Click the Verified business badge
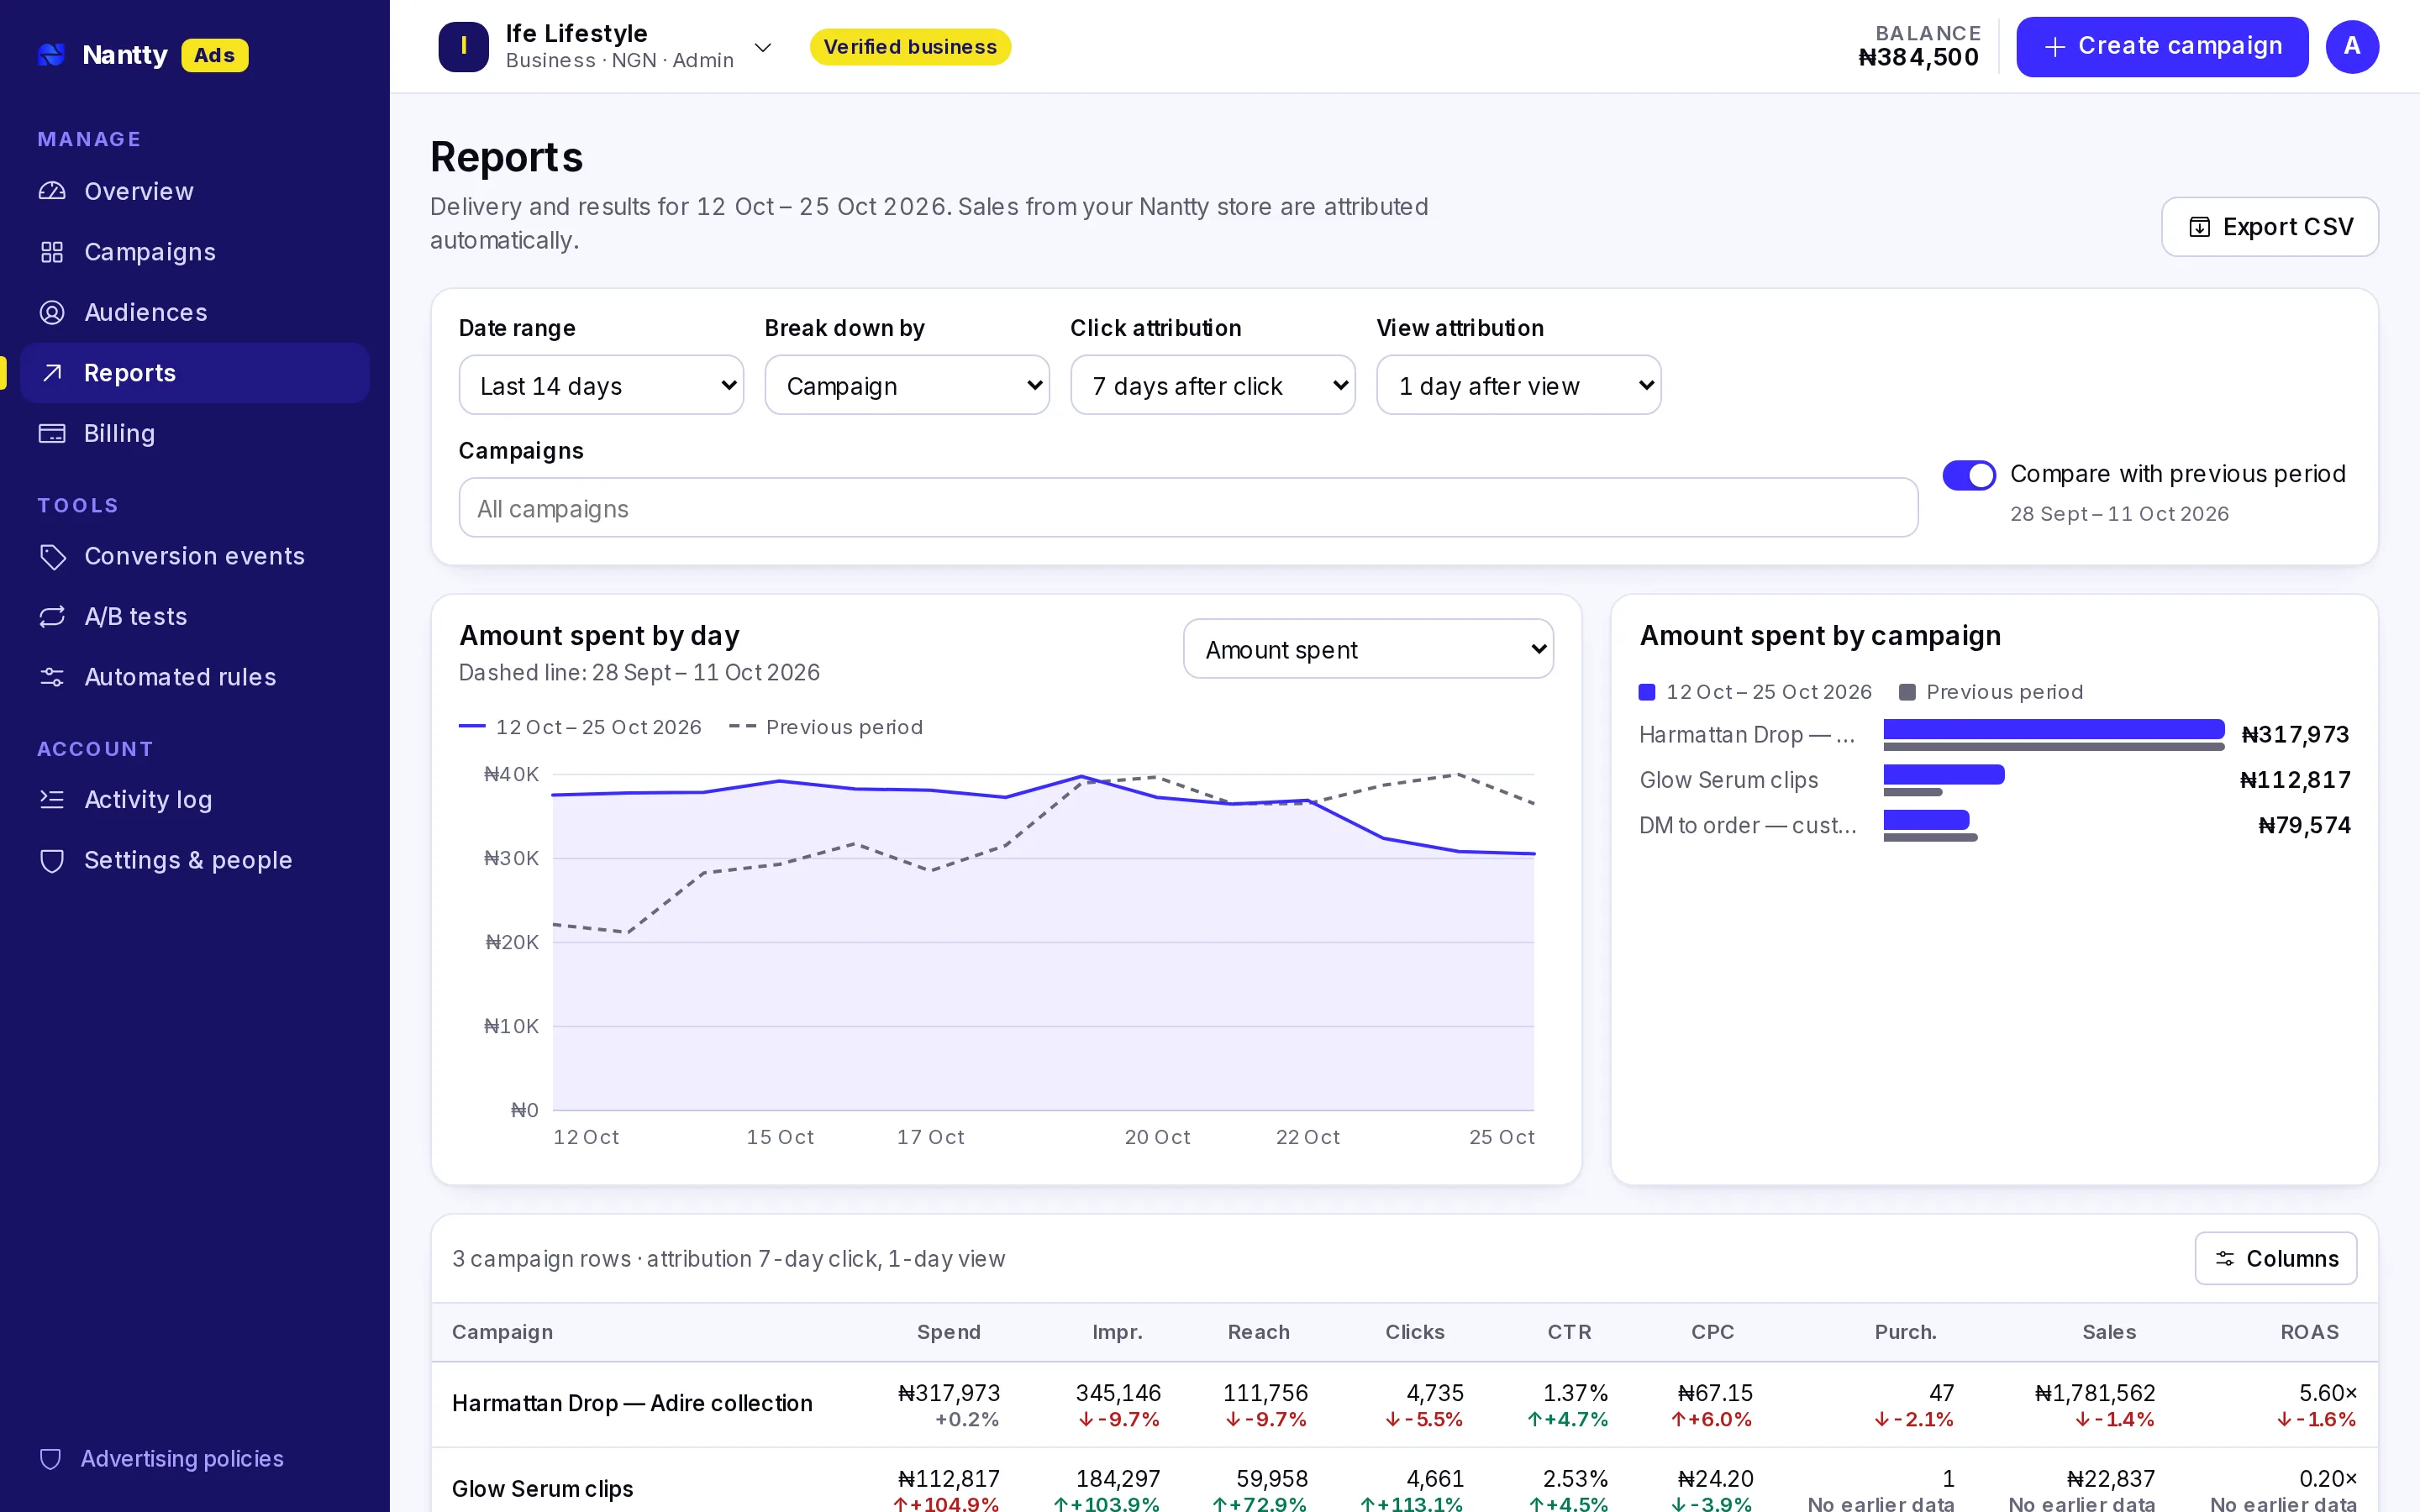 point(910,47)
